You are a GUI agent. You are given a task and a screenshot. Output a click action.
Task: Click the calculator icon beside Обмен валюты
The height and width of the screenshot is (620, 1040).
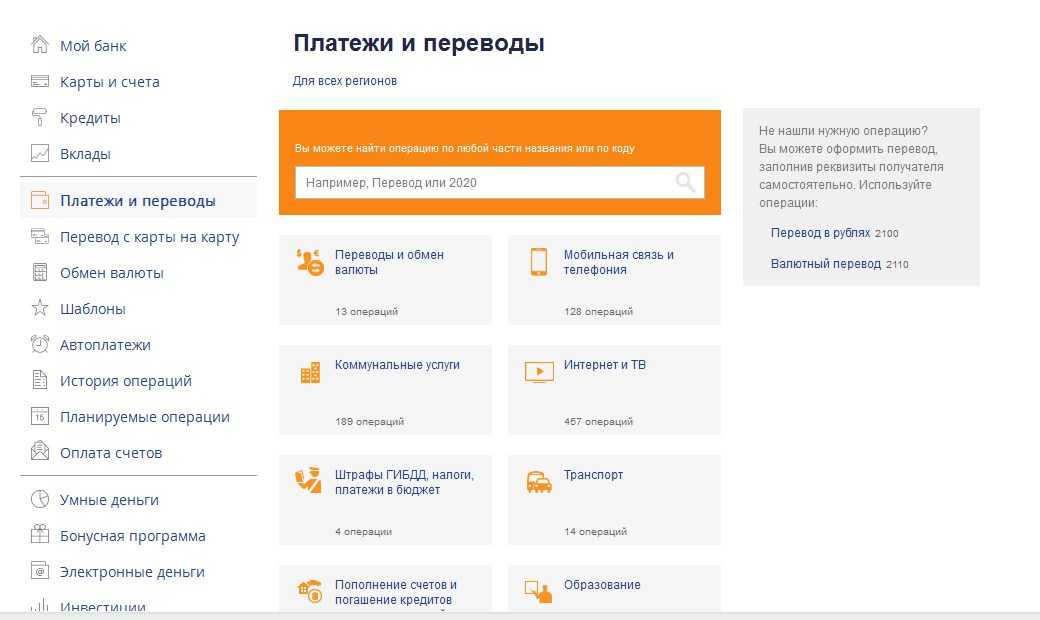point(40,272)
